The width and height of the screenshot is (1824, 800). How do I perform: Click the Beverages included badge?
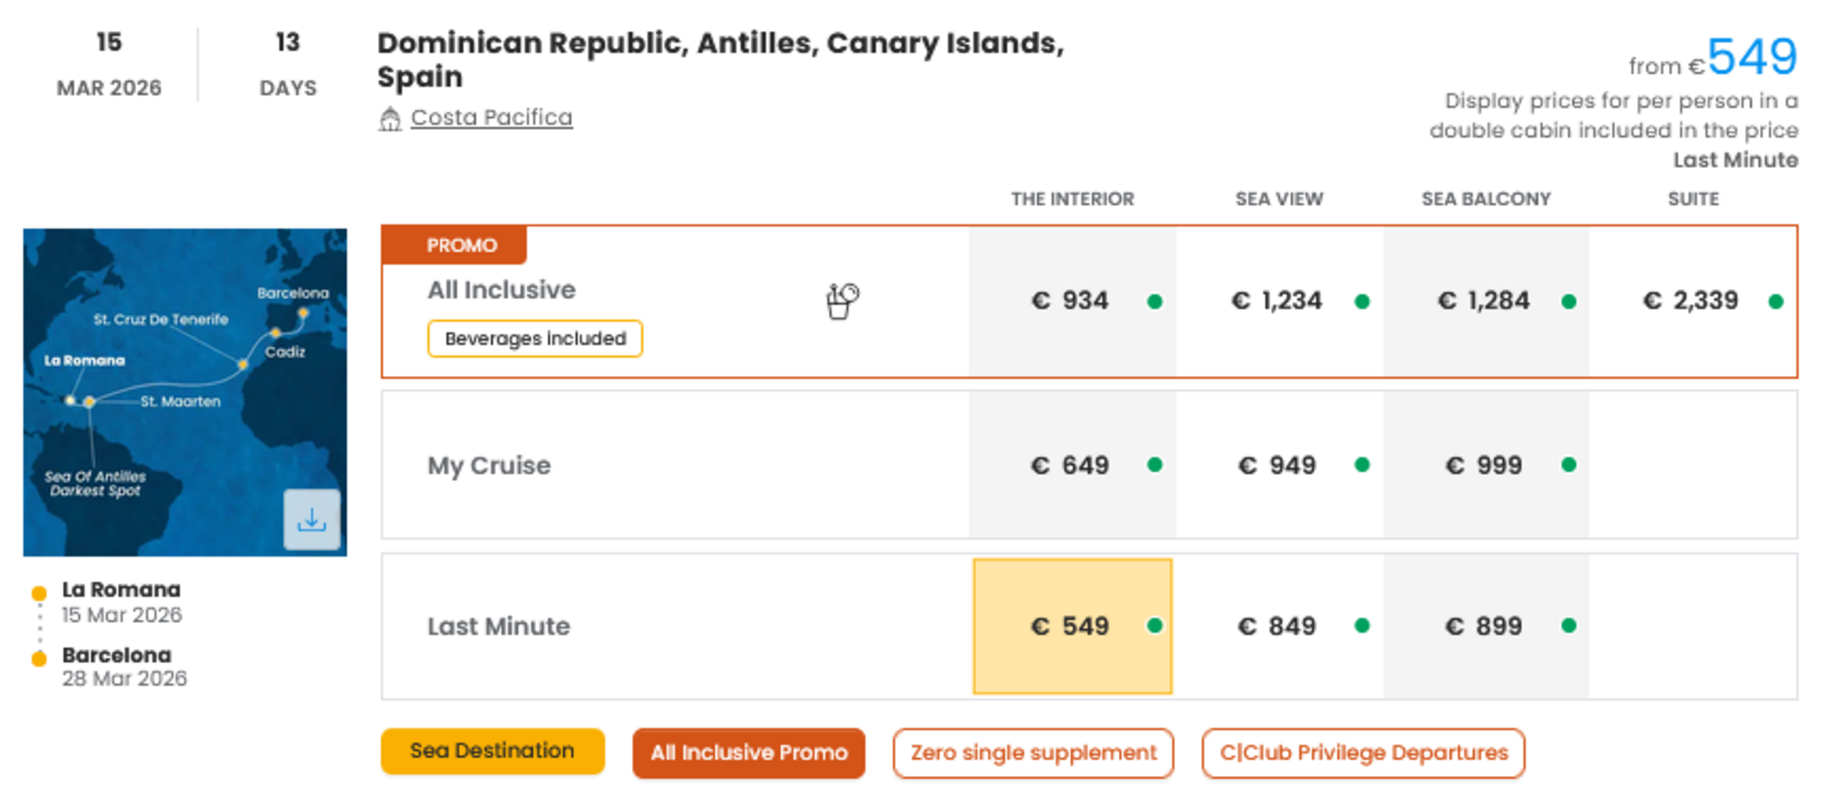point(535,338)
